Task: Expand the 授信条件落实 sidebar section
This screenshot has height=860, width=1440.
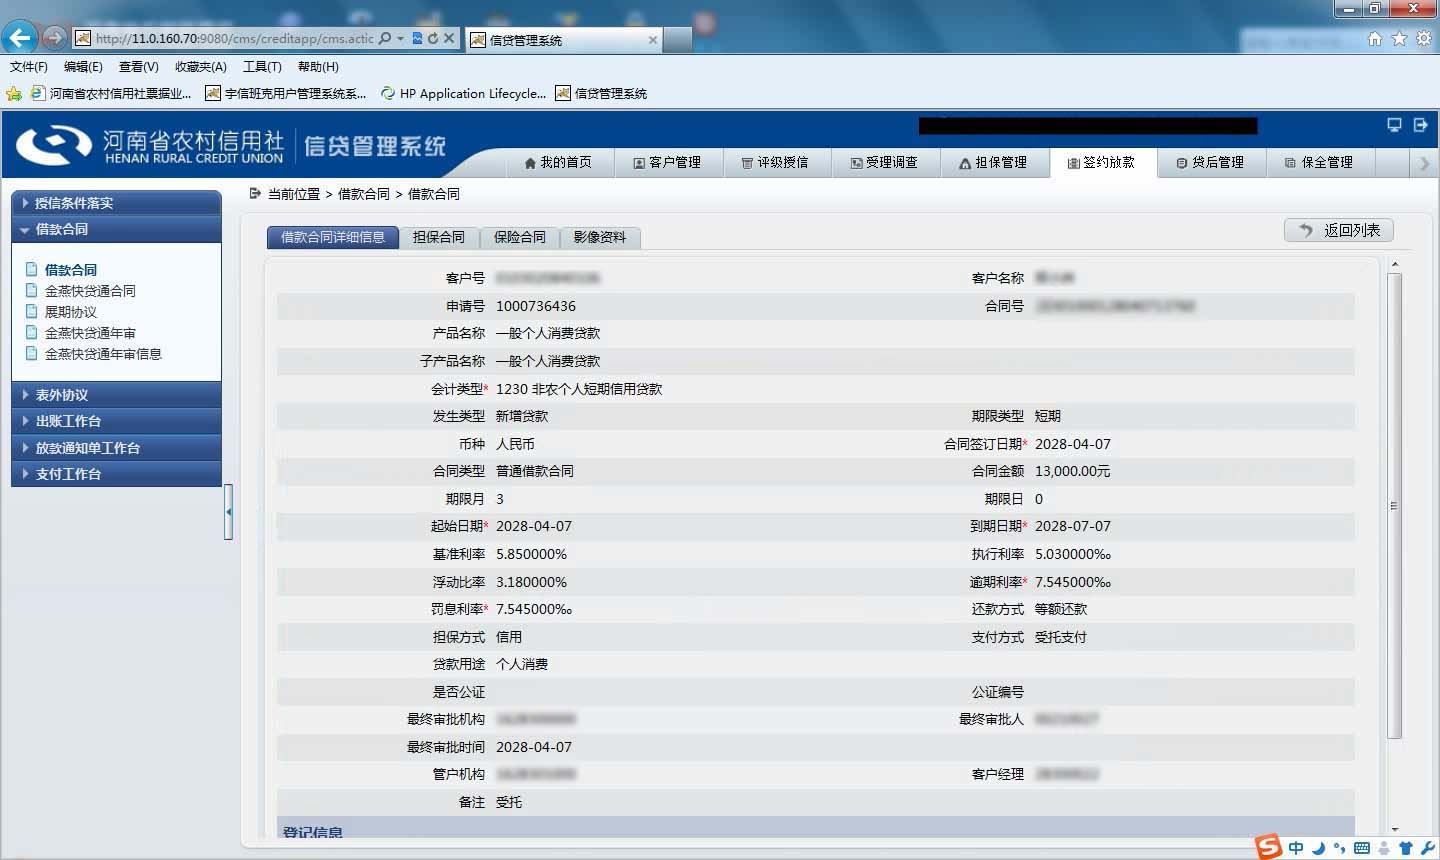Action: click(116, 202)
